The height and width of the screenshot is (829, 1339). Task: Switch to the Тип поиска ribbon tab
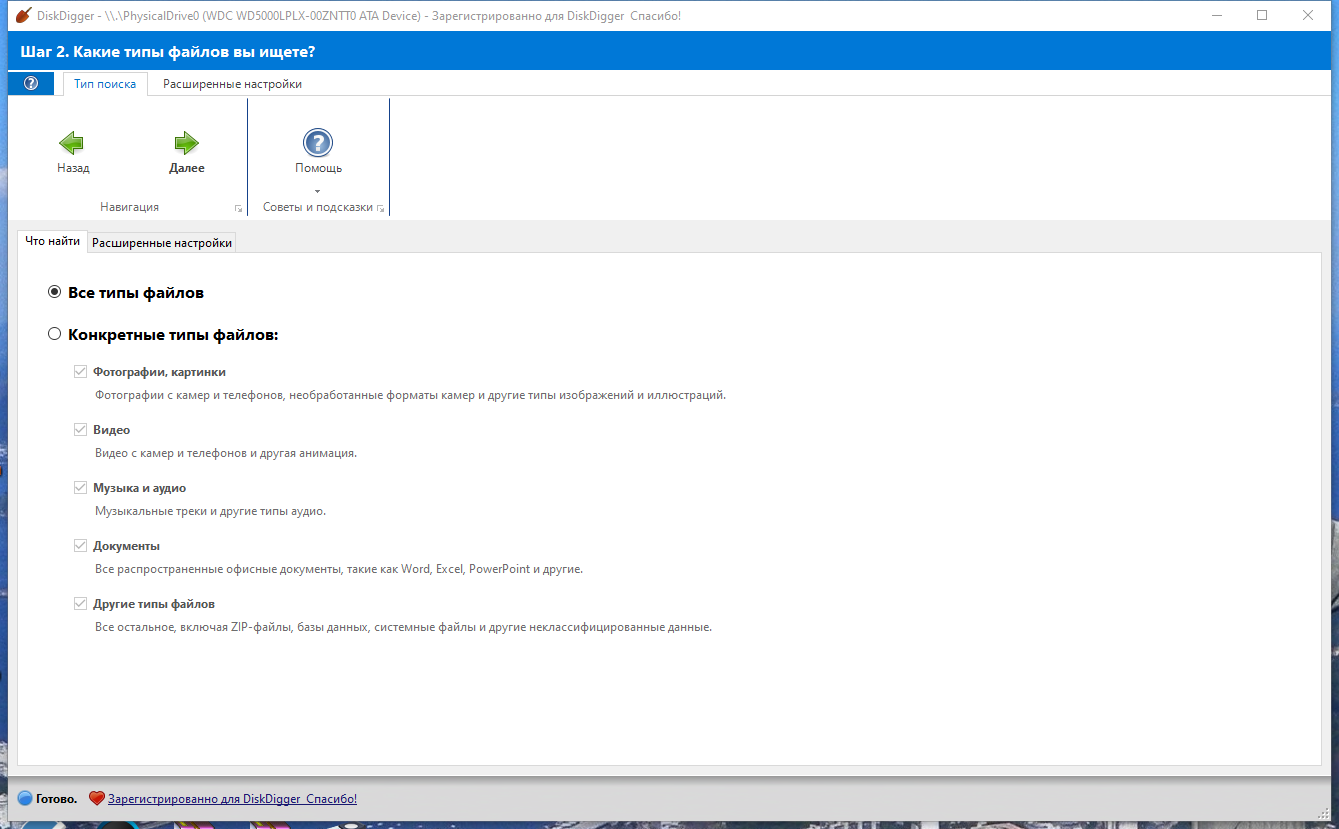(x=105, y=84)
